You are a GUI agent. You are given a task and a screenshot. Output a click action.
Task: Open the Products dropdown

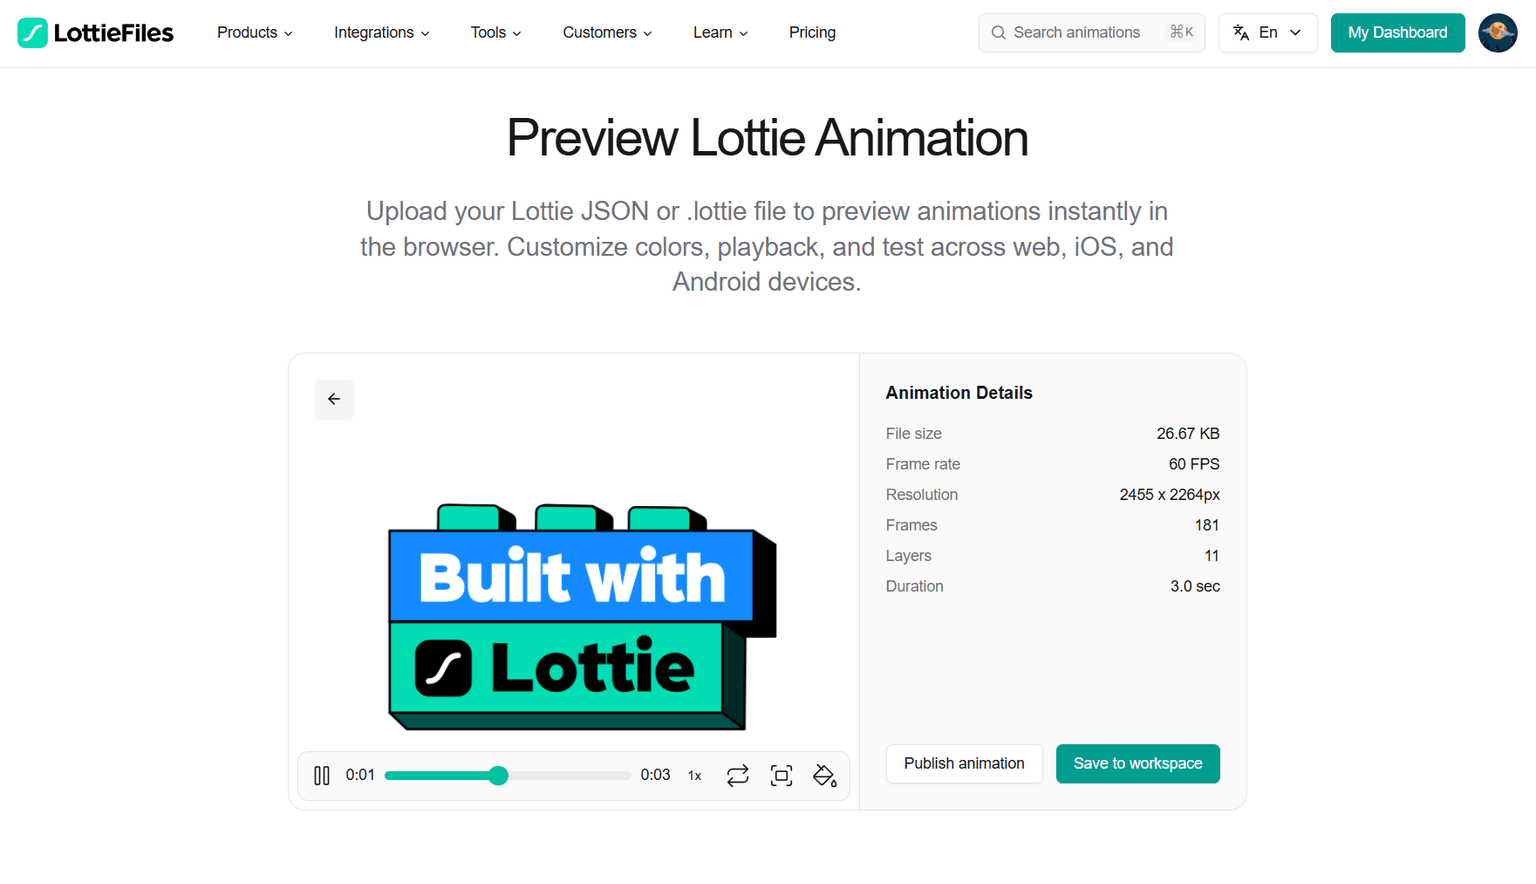click(253, 32)
